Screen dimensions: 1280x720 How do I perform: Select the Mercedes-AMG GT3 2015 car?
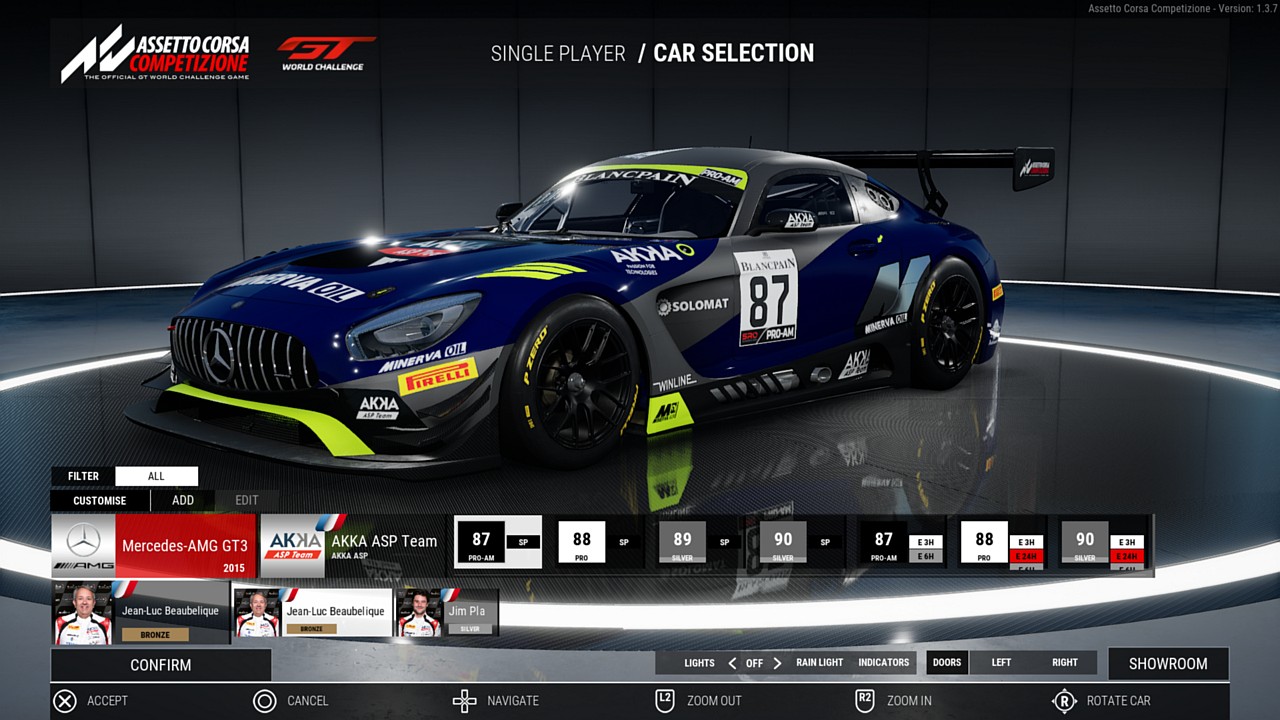(154, 546)
